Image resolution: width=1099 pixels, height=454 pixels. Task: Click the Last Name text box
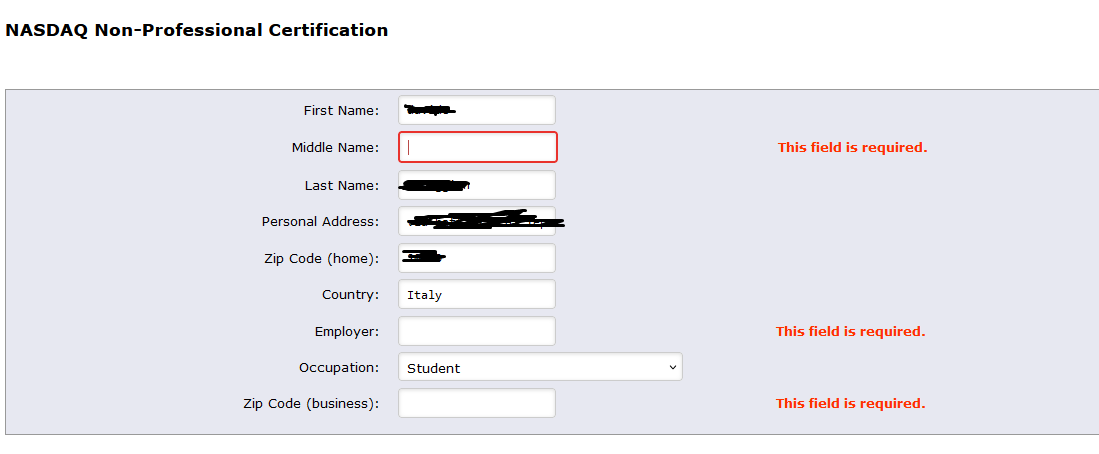(x=476, y=185)
